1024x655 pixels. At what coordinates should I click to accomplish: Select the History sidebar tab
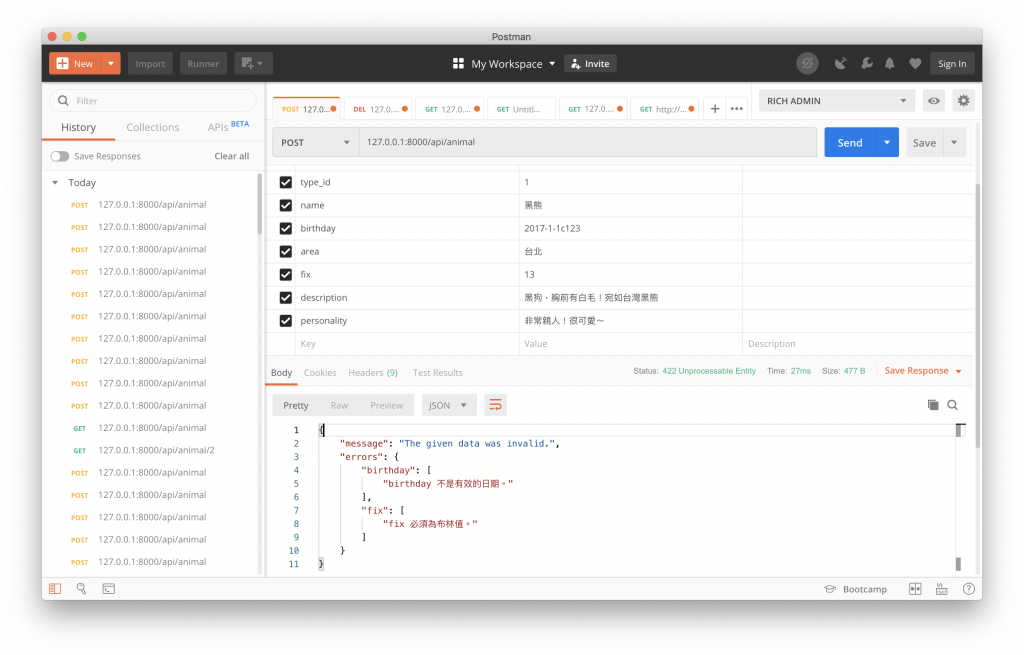(x=78, y=127)
